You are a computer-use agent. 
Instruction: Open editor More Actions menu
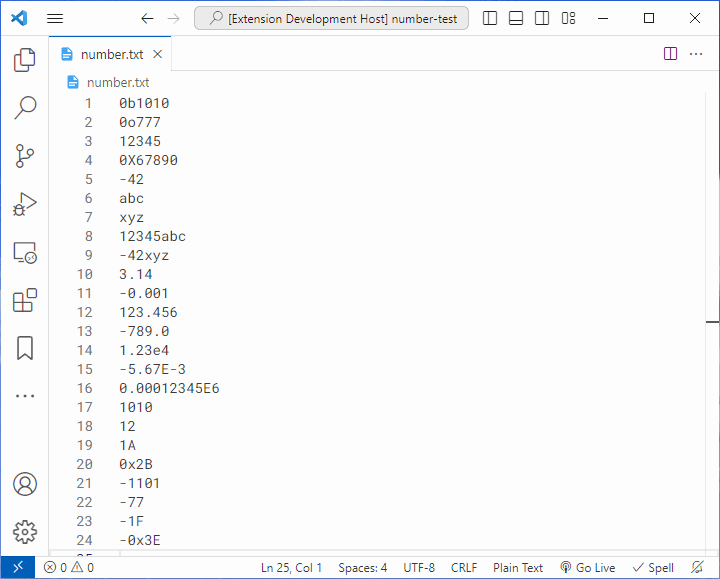click(x=696, y=54)
